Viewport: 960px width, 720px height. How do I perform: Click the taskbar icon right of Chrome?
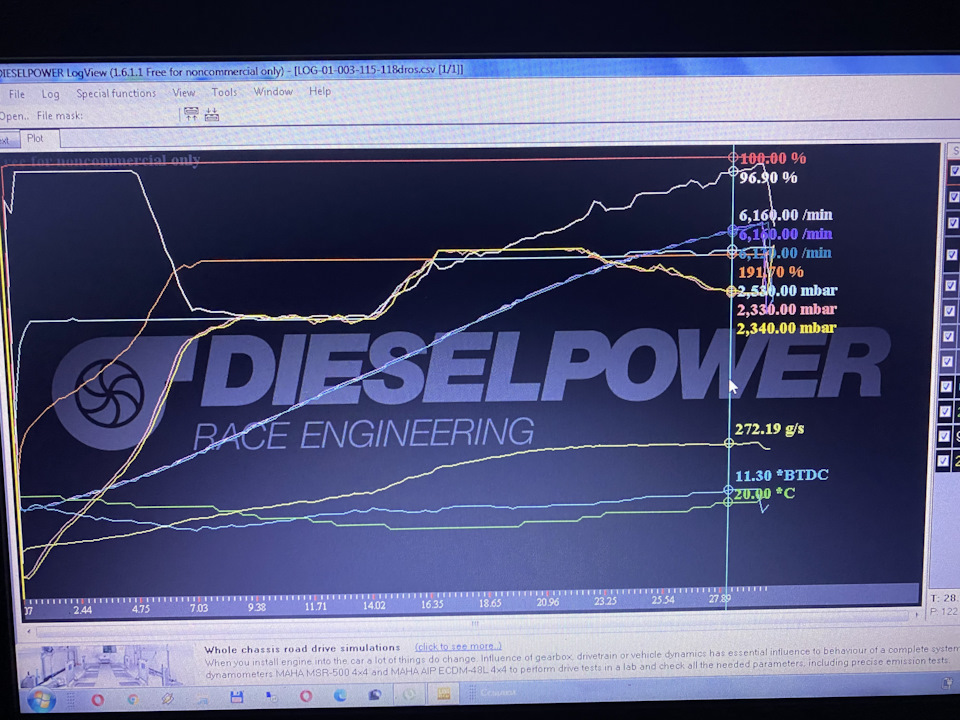[x=167, y=699]
